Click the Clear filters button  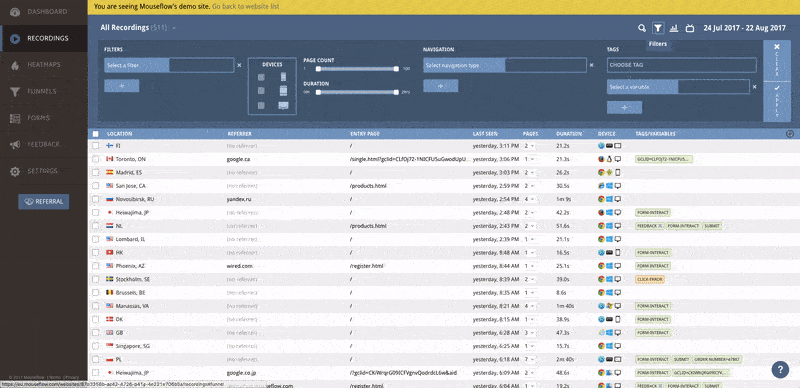[x=777, y=60]
